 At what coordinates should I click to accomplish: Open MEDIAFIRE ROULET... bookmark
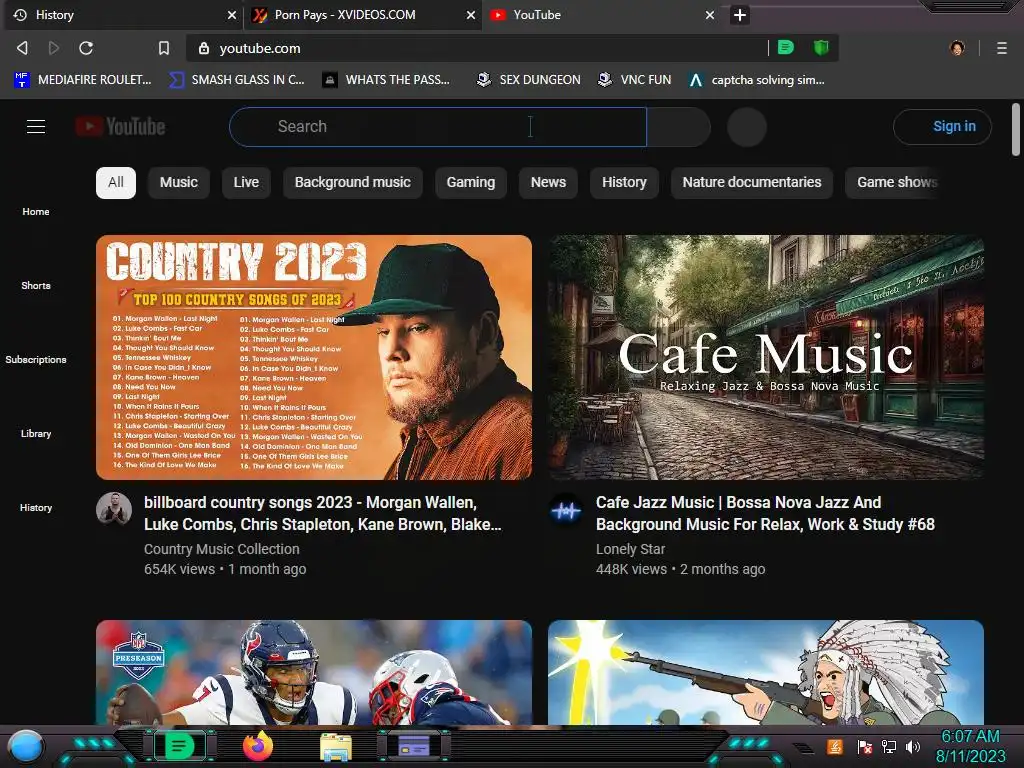pos(83,80)
